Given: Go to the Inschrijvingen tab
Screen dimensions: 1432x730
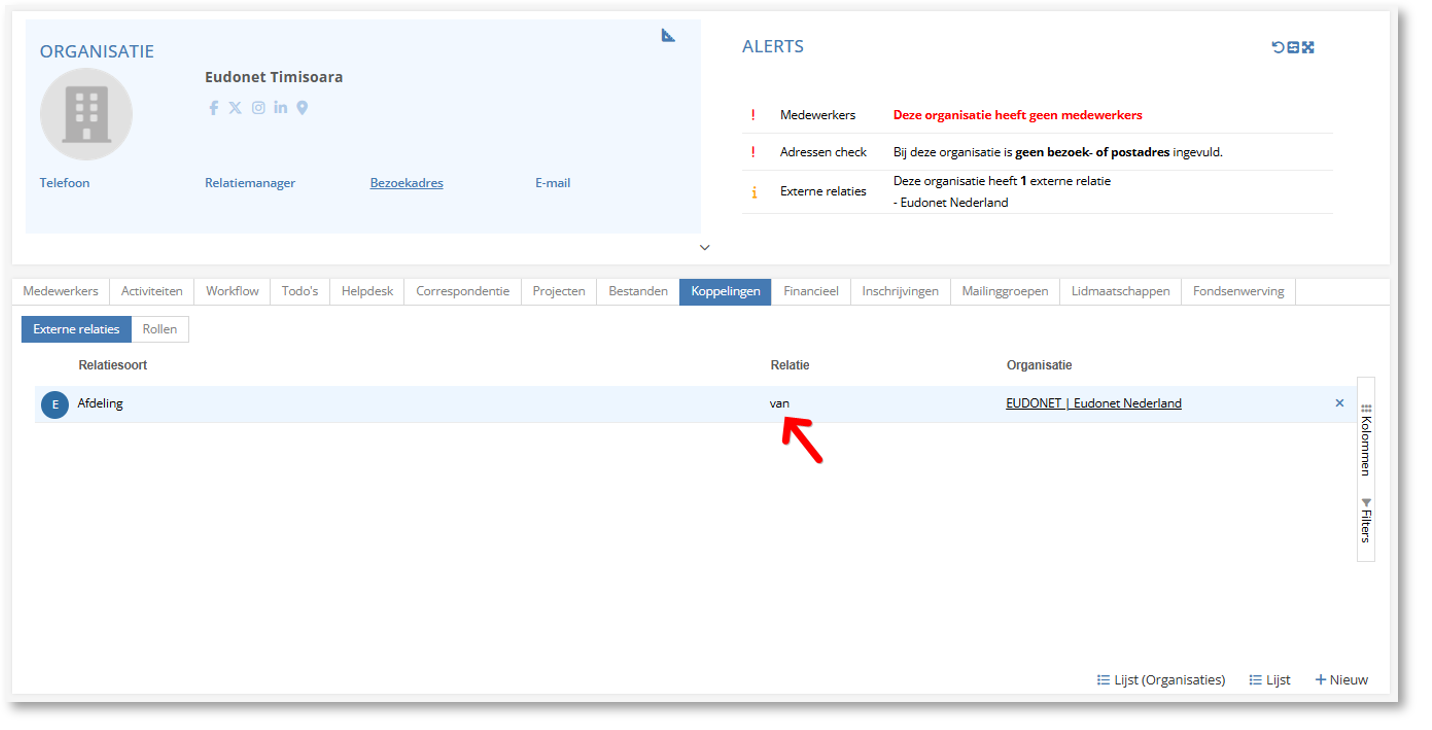Looking at the screenshot, I should pyautogui.click(x=900, y=291).
